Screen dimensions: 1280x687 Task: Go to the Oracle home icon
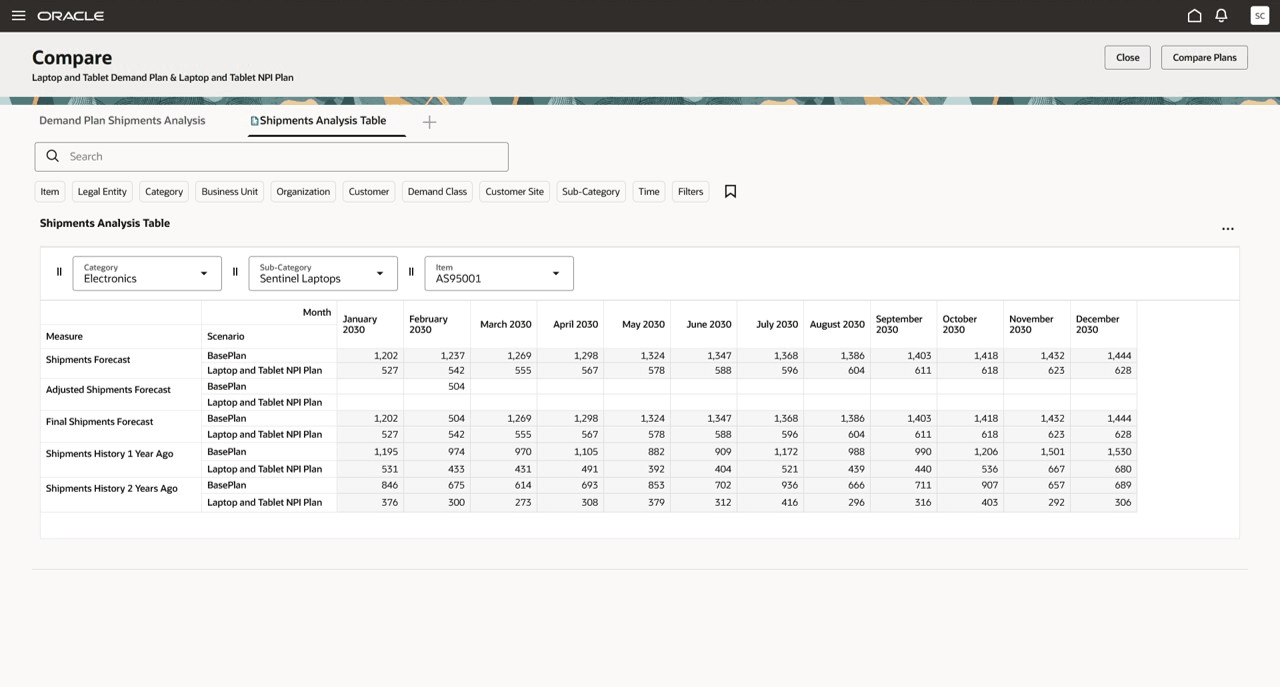[1194, 16]
